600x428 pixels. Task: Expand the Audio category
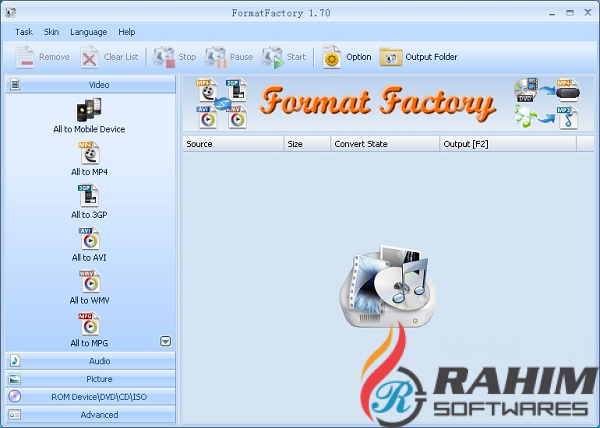pyautogui.click(x=91, y=361)
